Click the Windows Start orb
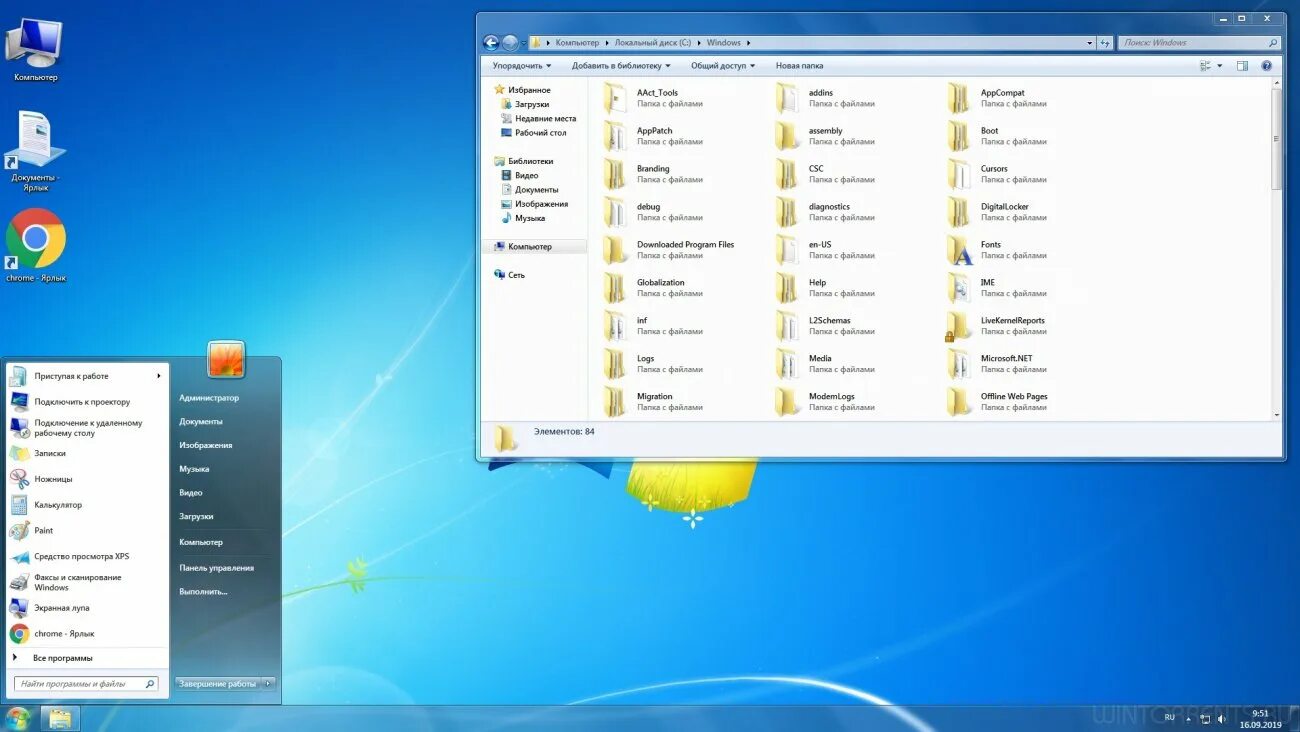 (18, 718)
